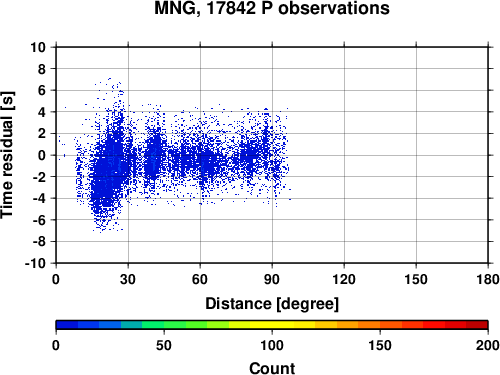Click the y-axis tick label '-8'
This screenshot has height=375, width=500.
39,242
